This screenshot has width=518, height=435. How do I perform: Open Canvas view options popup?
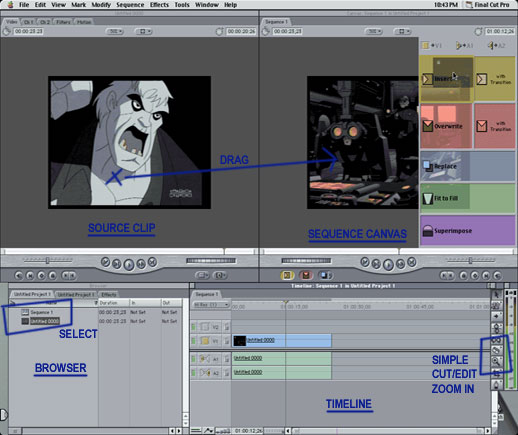pos(403,31)
